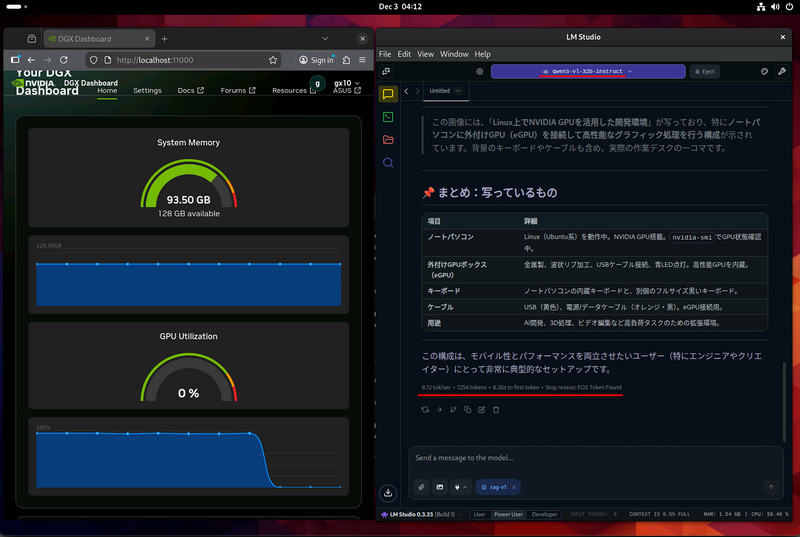Select the DGX Dashboard browser tab

pos(98,39)
